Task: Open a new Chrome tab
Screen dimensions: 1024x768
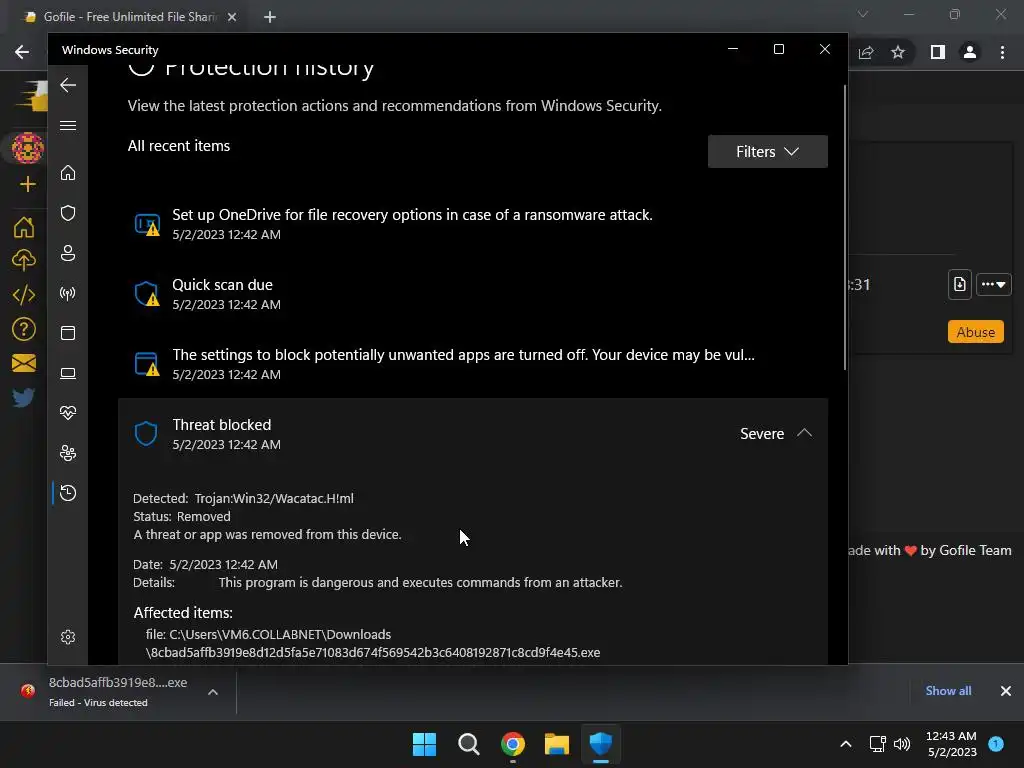Action: point(270,17)
